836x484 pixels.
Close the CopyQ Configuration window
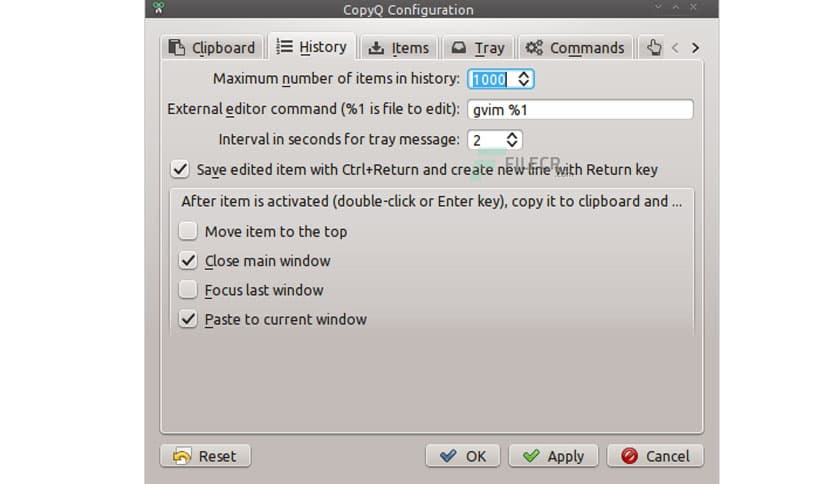(x=693, y=7)
